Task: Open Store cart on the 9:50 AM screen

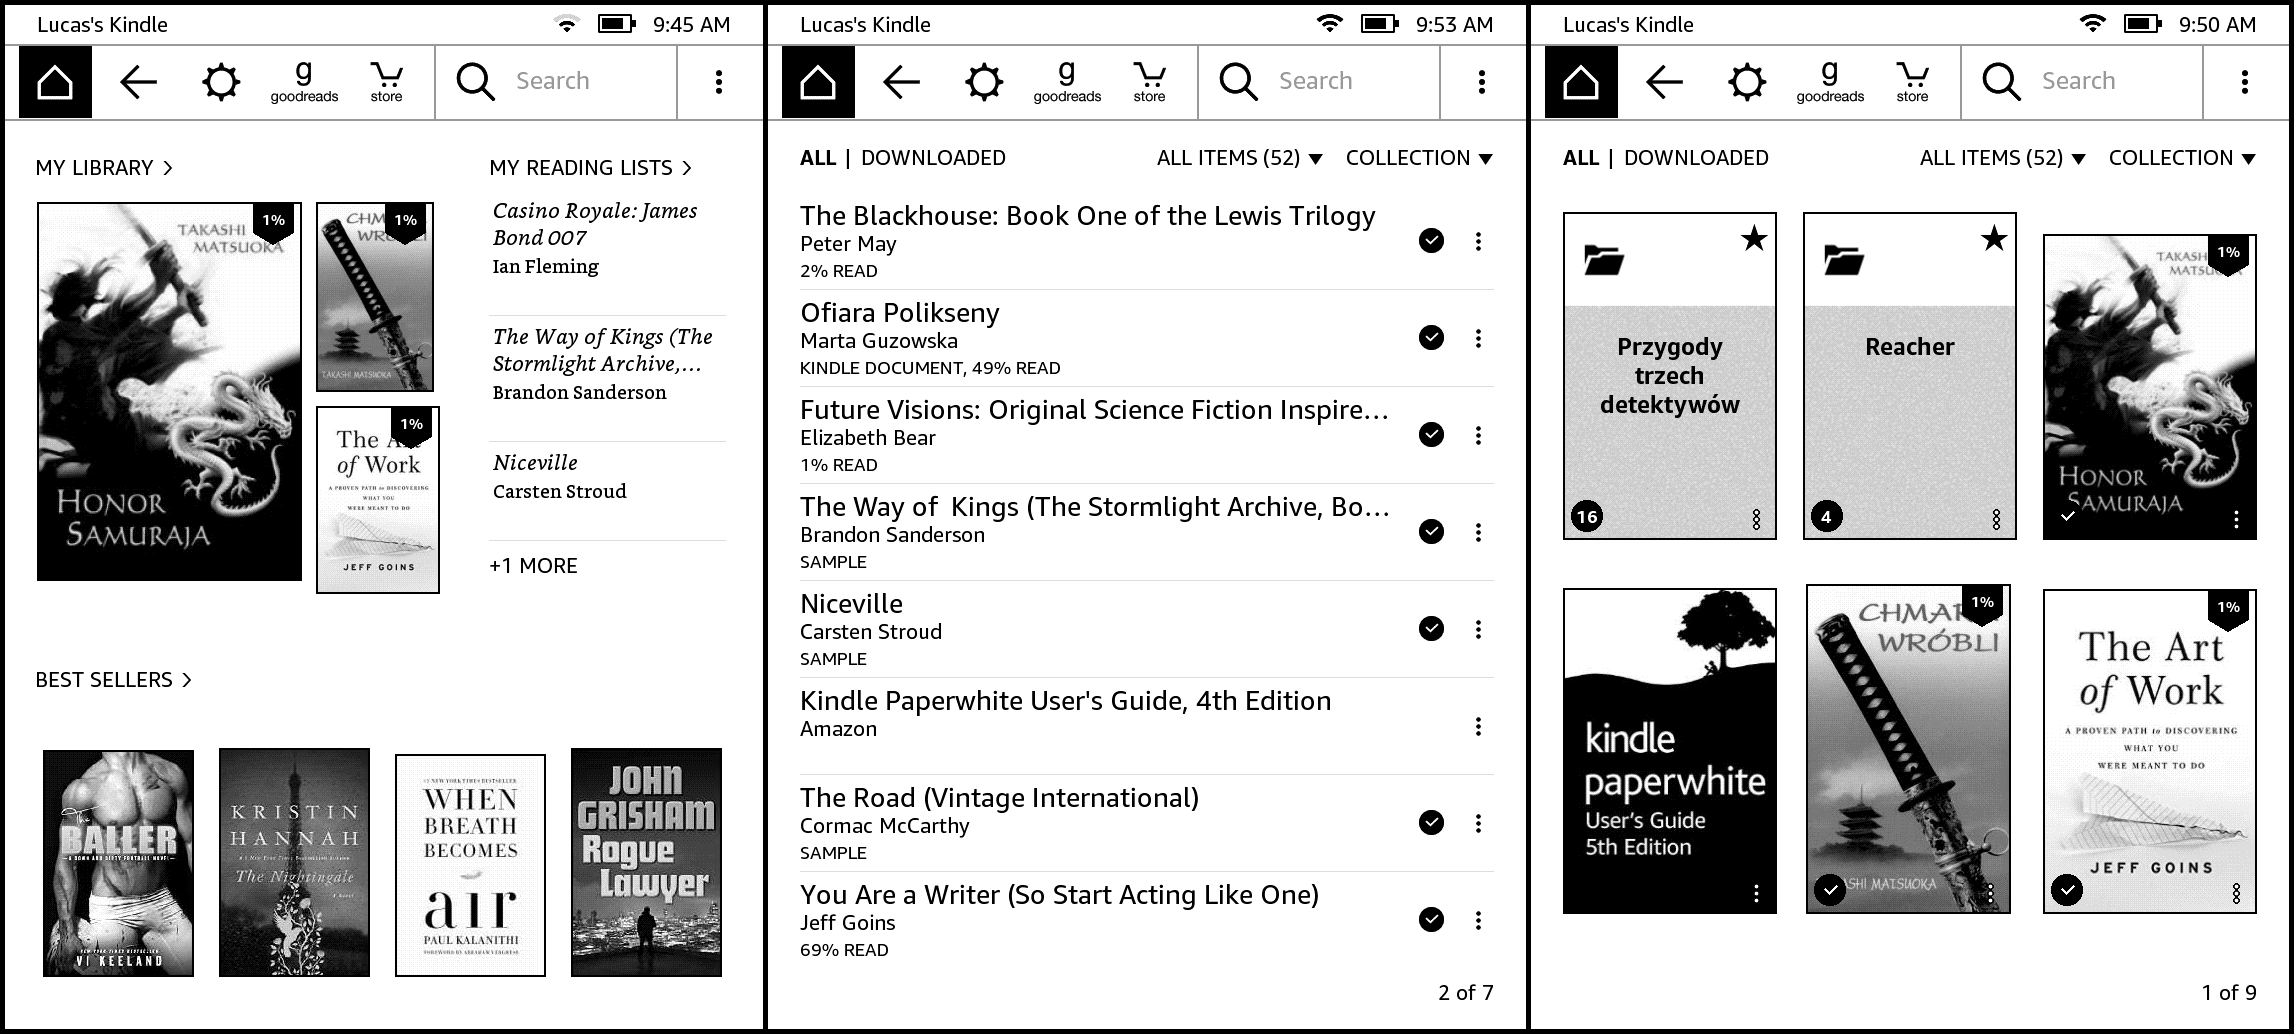Action: (1912, 82)
